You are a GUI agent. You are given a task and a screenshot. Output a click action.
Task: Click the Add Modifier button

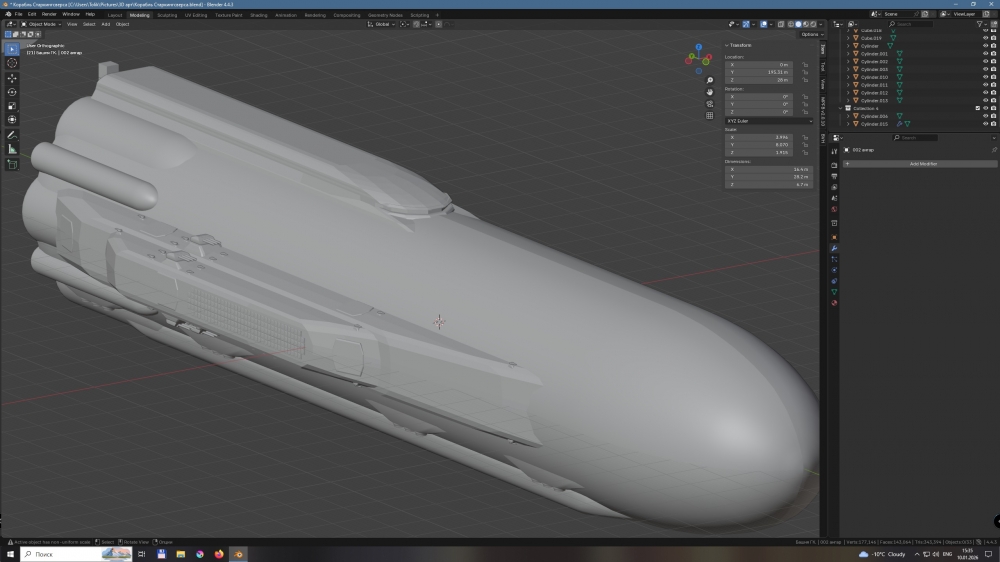pos(920,163)
